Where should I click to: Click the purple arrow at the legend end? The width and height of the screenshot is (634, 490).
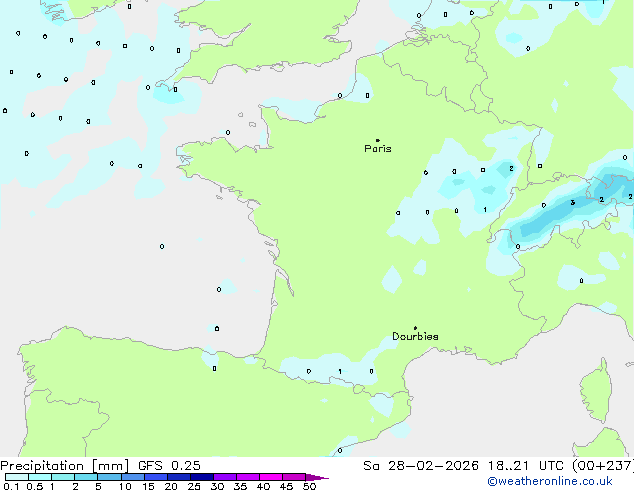point(317,477)
